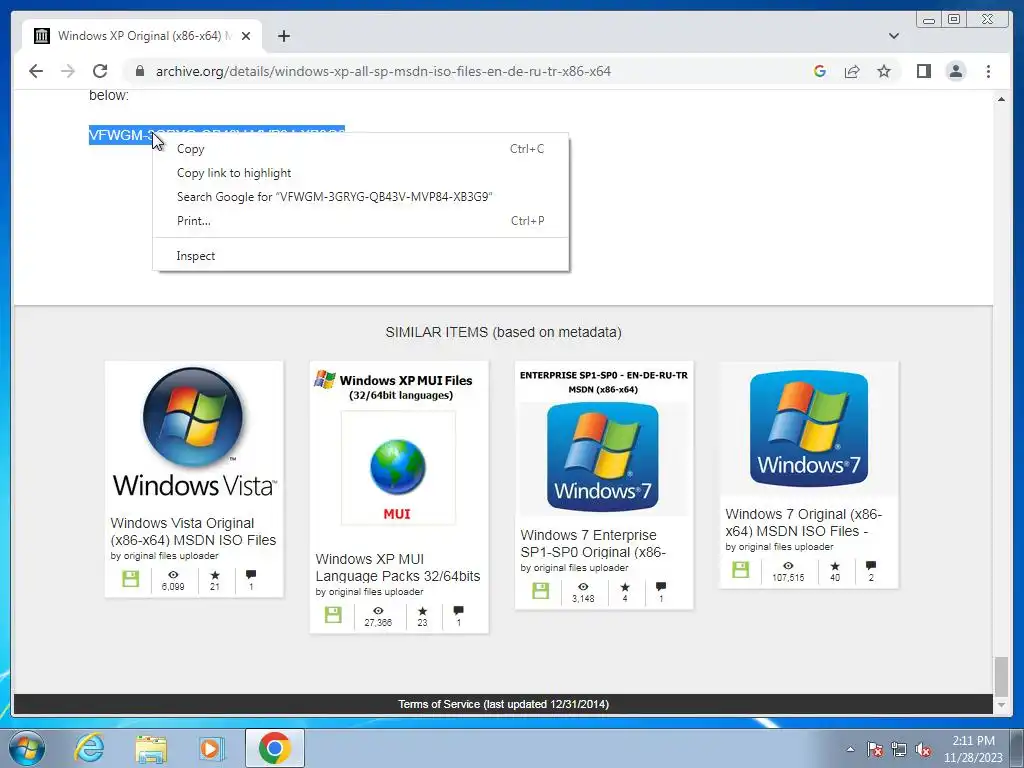The width and height of the screenshot is (1024, 768).
Task: Click the Windows 7 Enterprise item's save icon
Action: pyautogui.click(x=541, y=590)
